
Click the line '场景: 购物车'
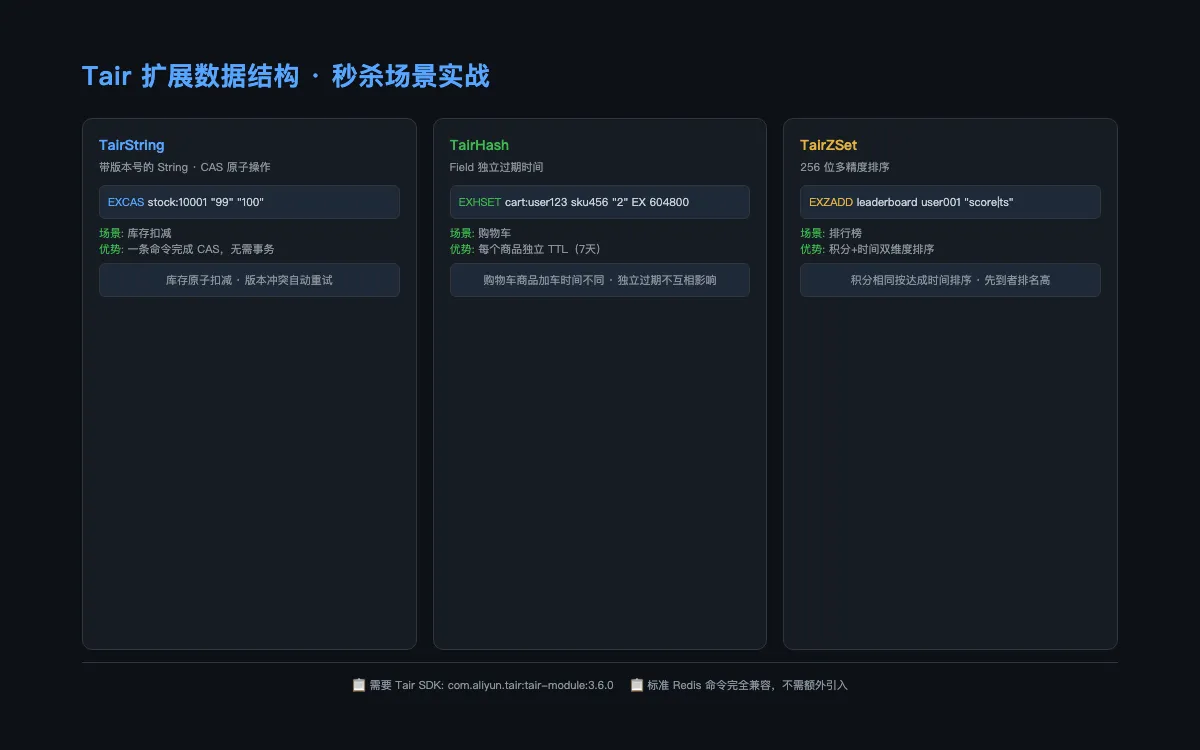coord(480,233)
